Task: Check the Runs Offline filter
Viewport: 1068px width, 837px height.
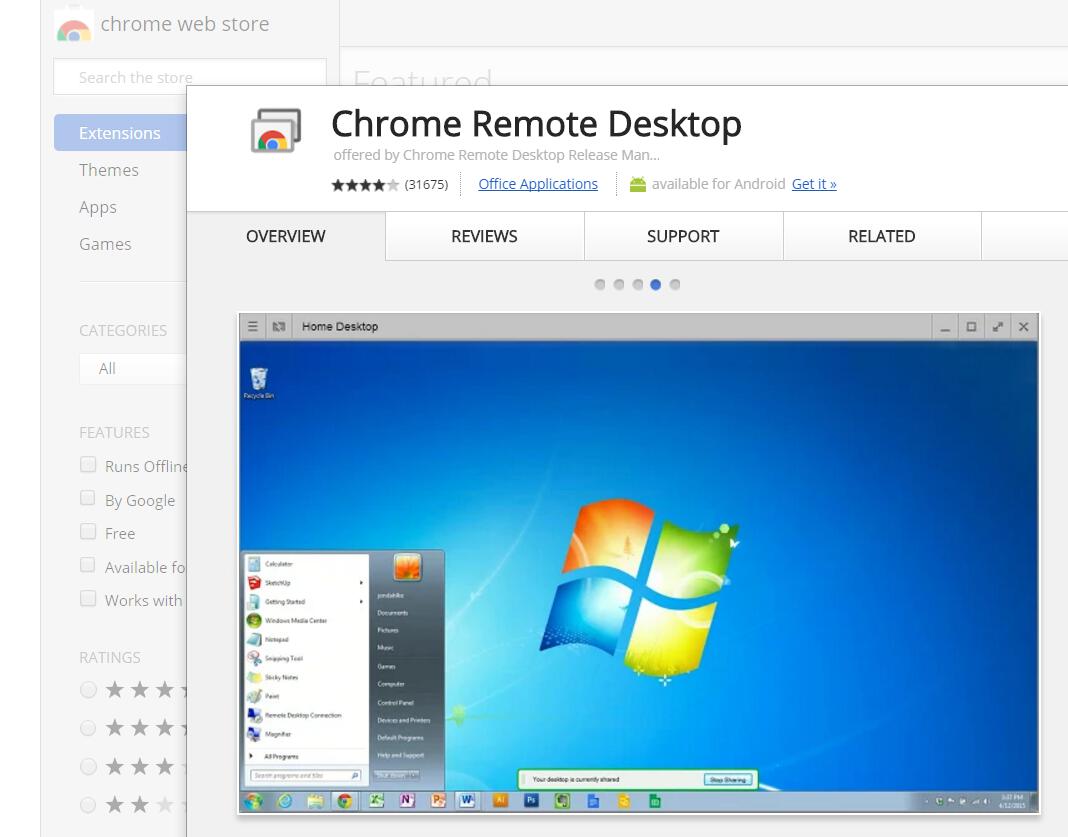Action: click(88, 465)
